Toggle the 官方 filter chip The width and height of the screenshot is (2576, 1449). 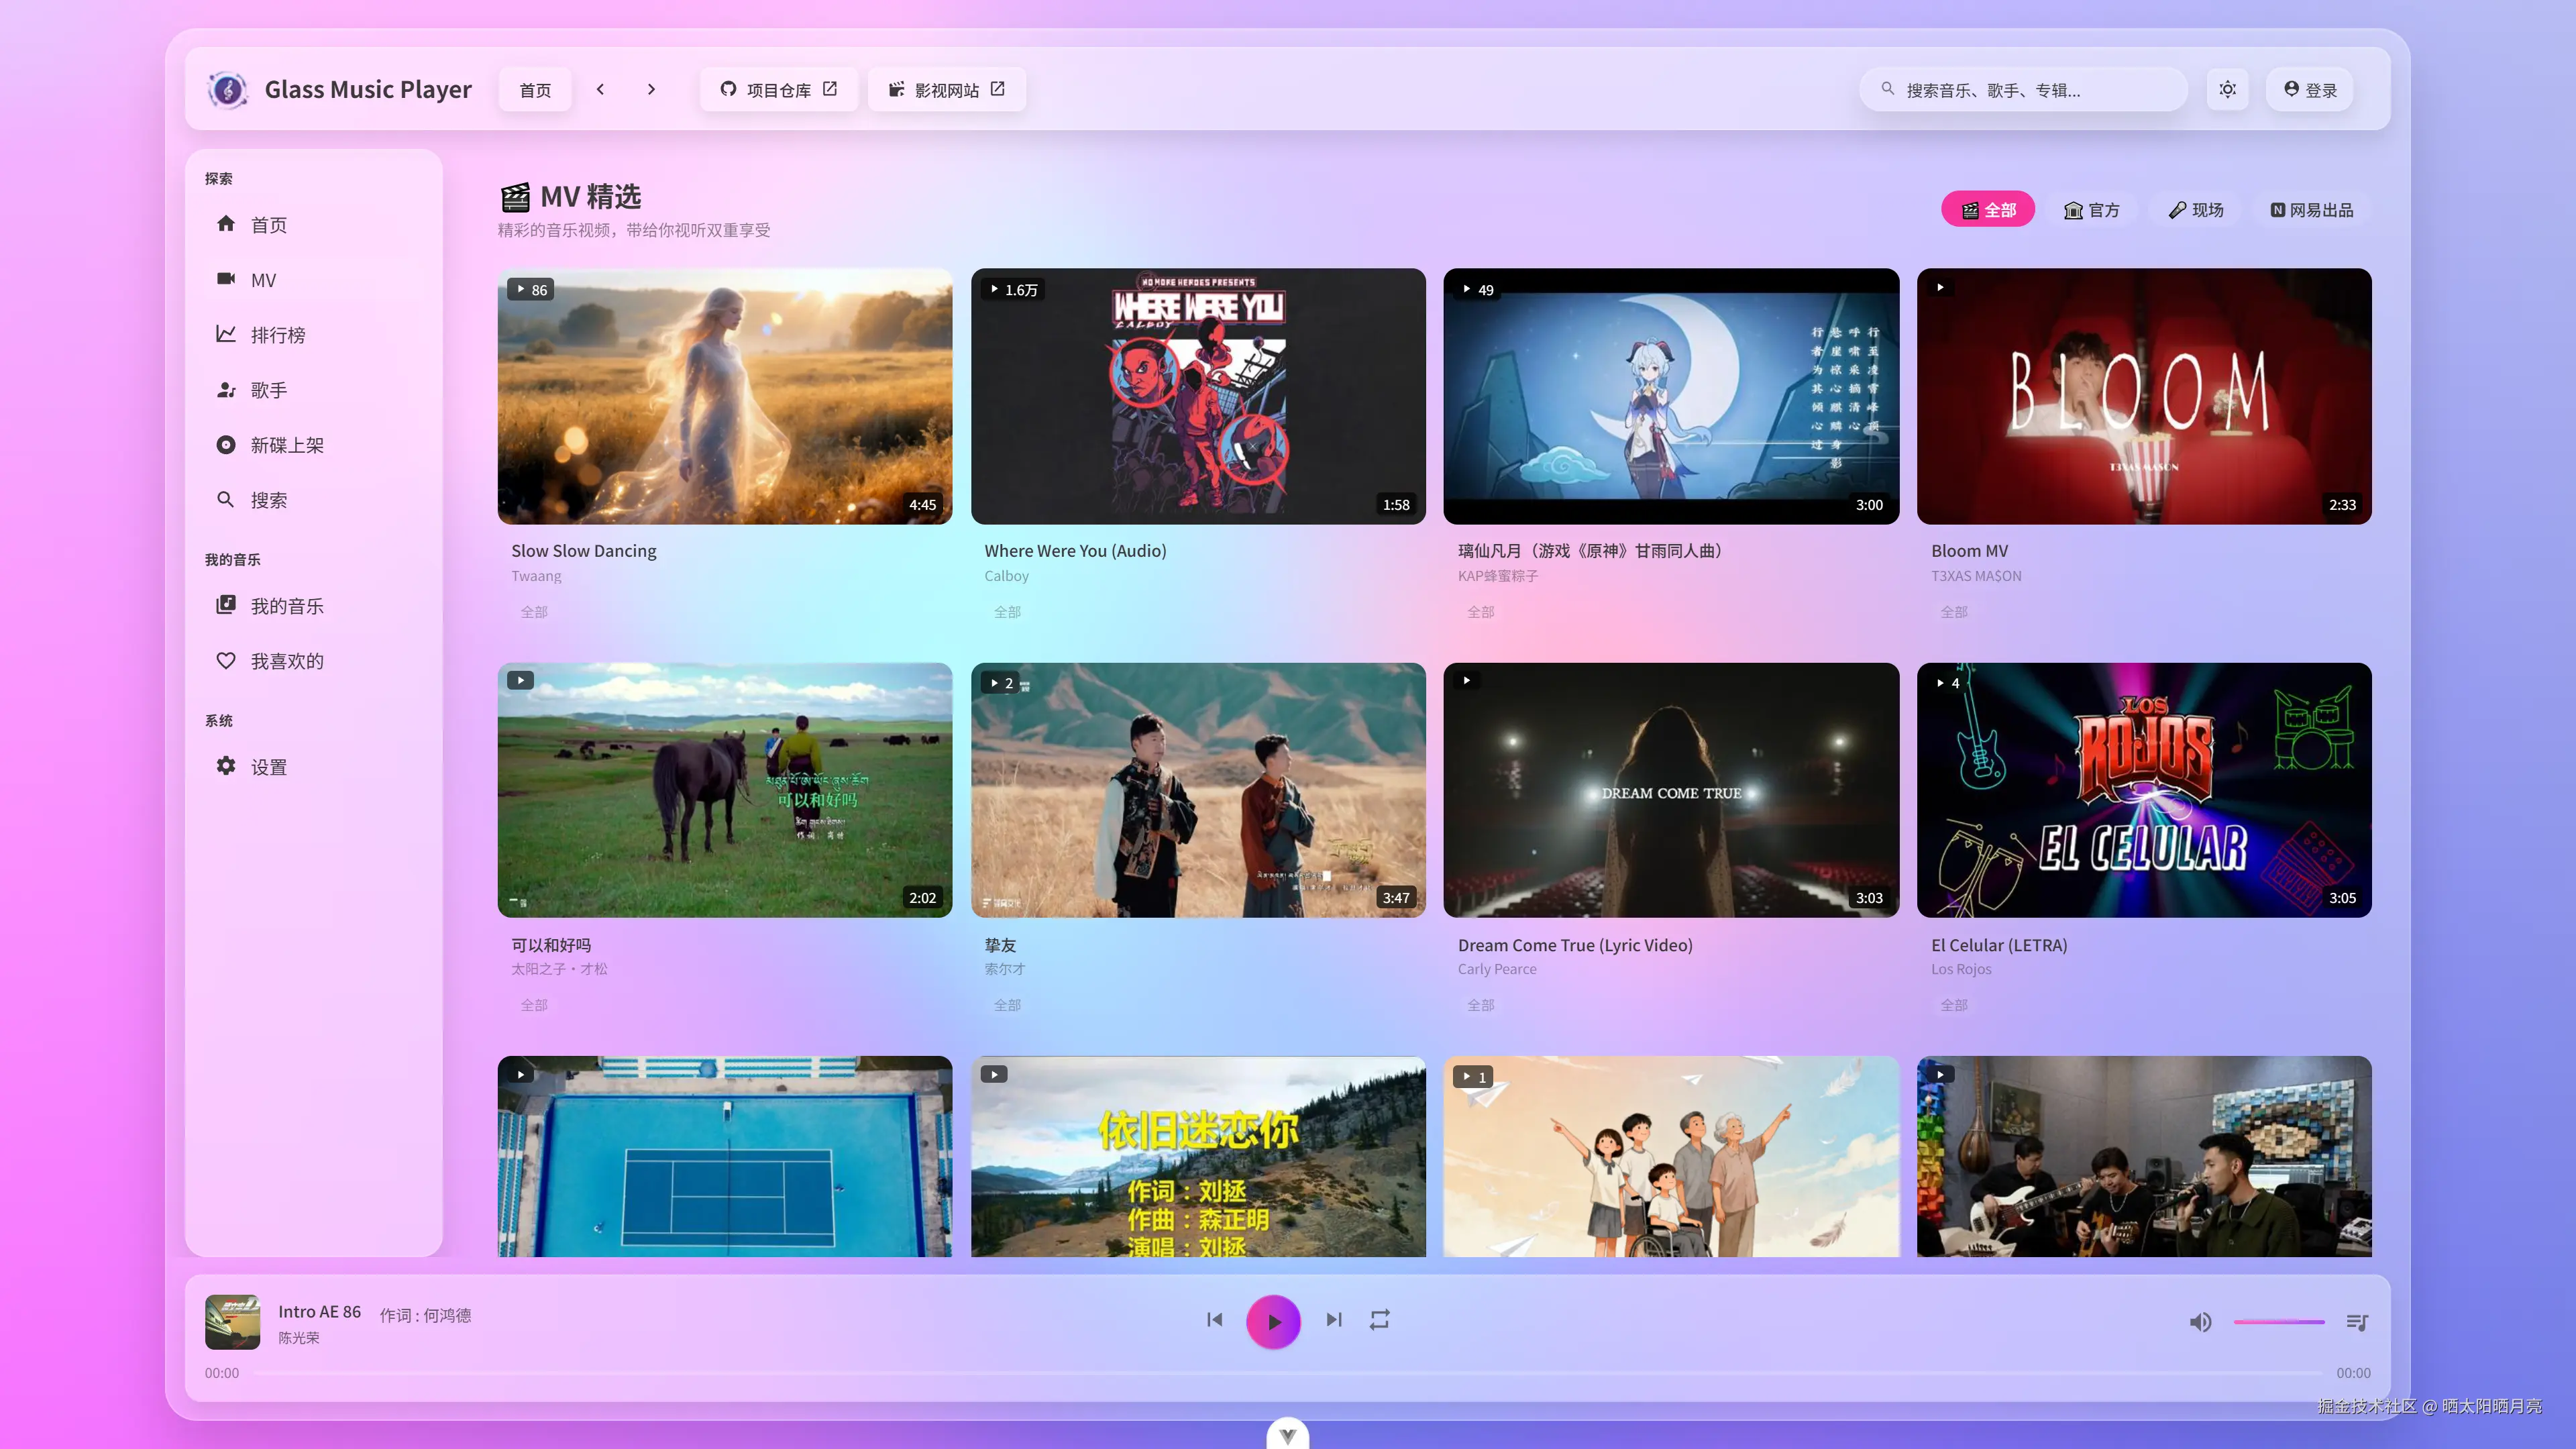pos(2093,209)
